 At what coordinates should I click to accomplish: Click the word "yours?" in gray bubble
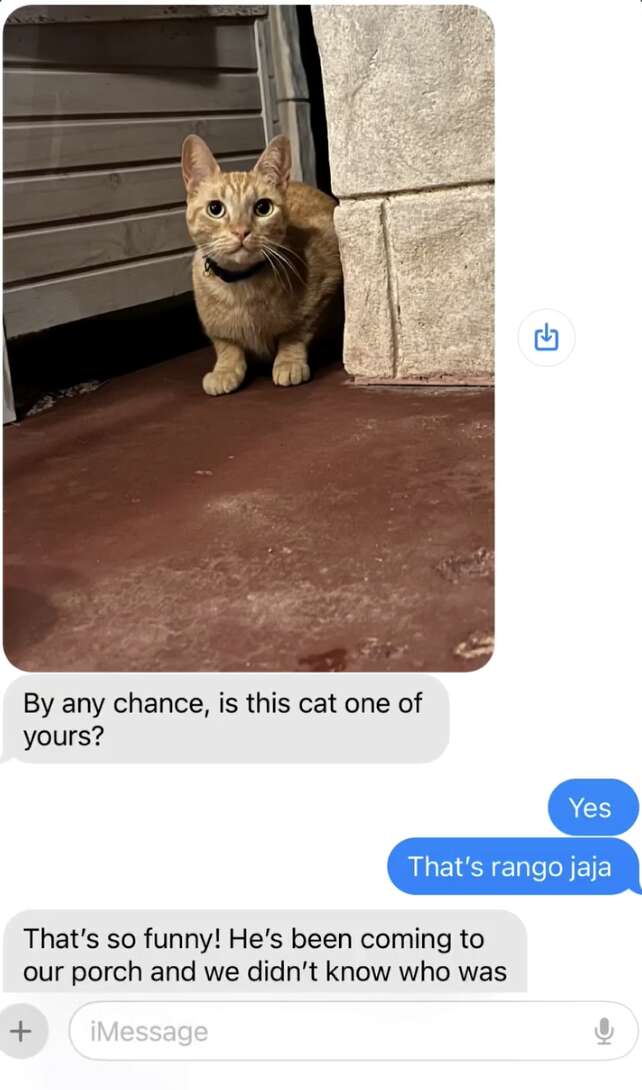coord(63,738)
